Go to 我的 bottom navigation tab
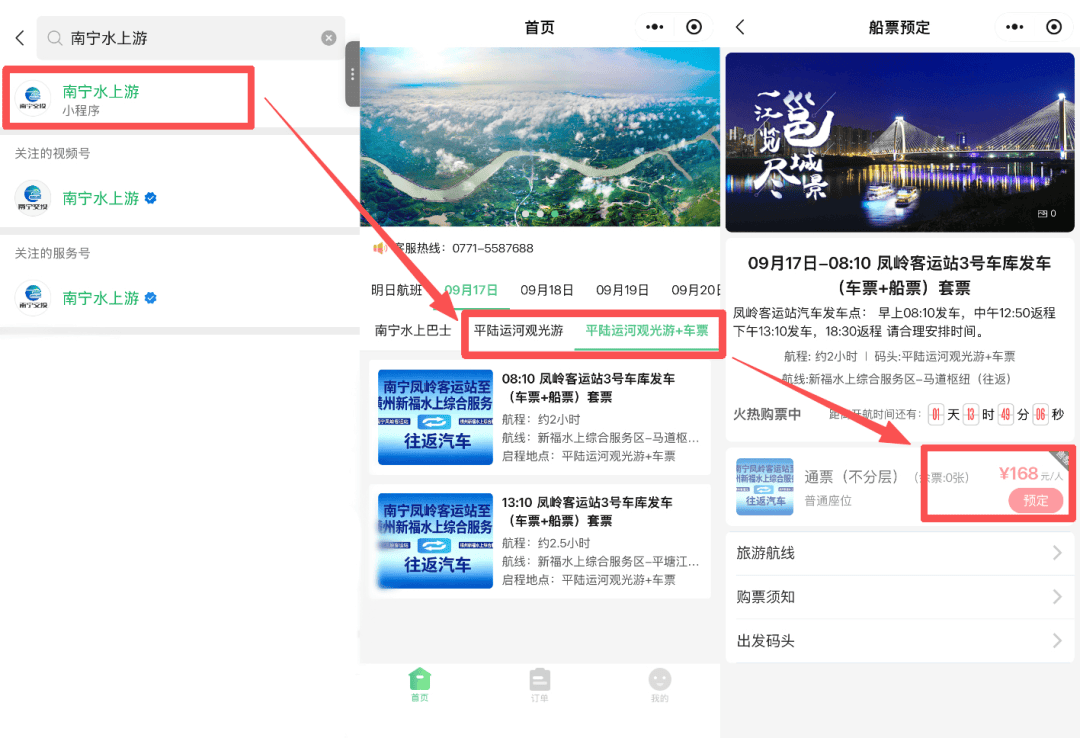Viewport: 1080px width, 738px height. click(x=659, y=684)
